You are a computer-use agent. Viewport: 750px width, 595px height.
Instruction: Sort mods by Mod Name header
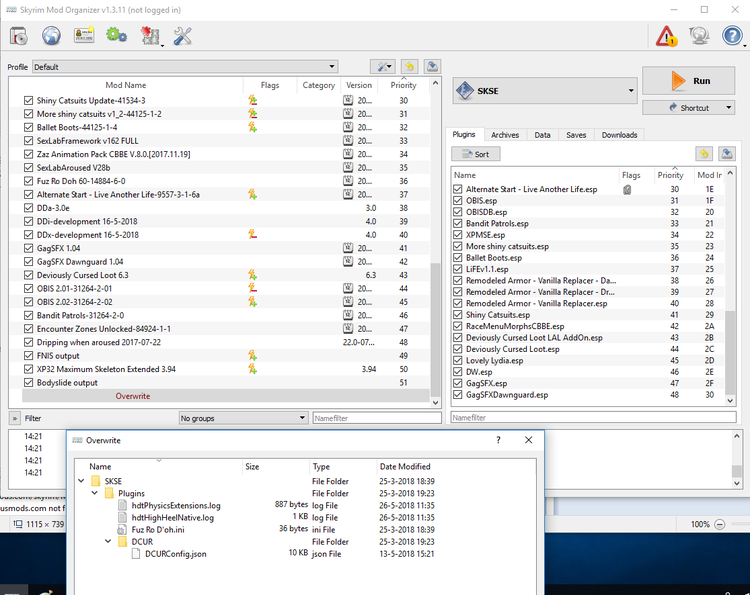[x=126, y=85]
